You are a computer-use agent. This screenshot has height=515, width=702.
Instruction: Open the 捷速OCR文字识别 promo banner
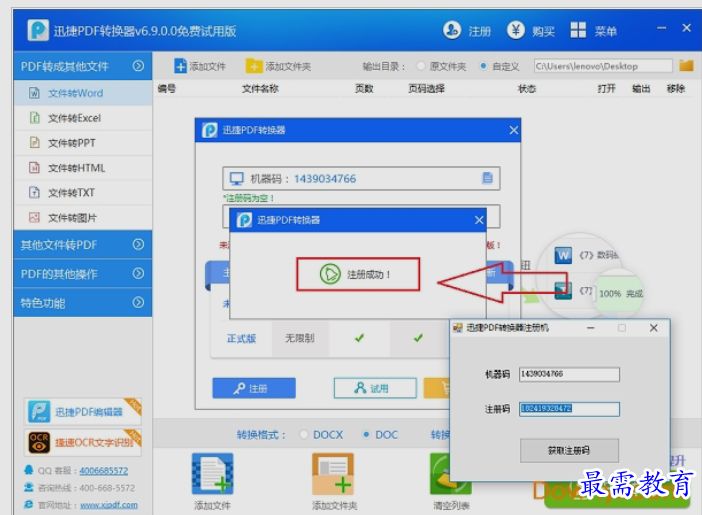coord(83,442)
